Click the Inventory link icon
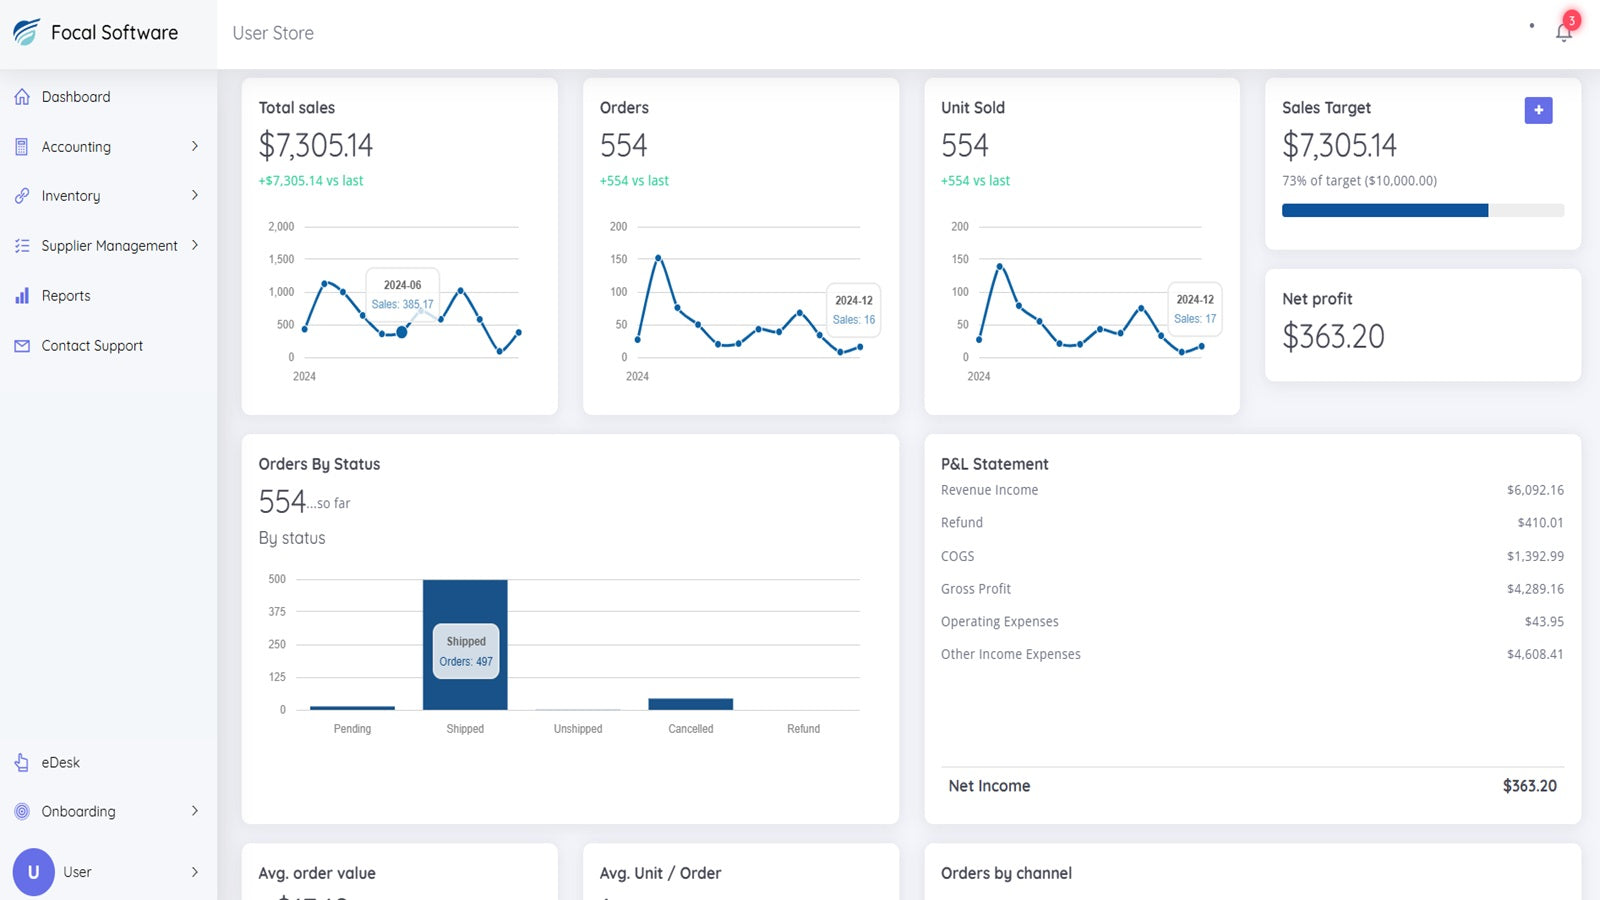 click(22, 196)
